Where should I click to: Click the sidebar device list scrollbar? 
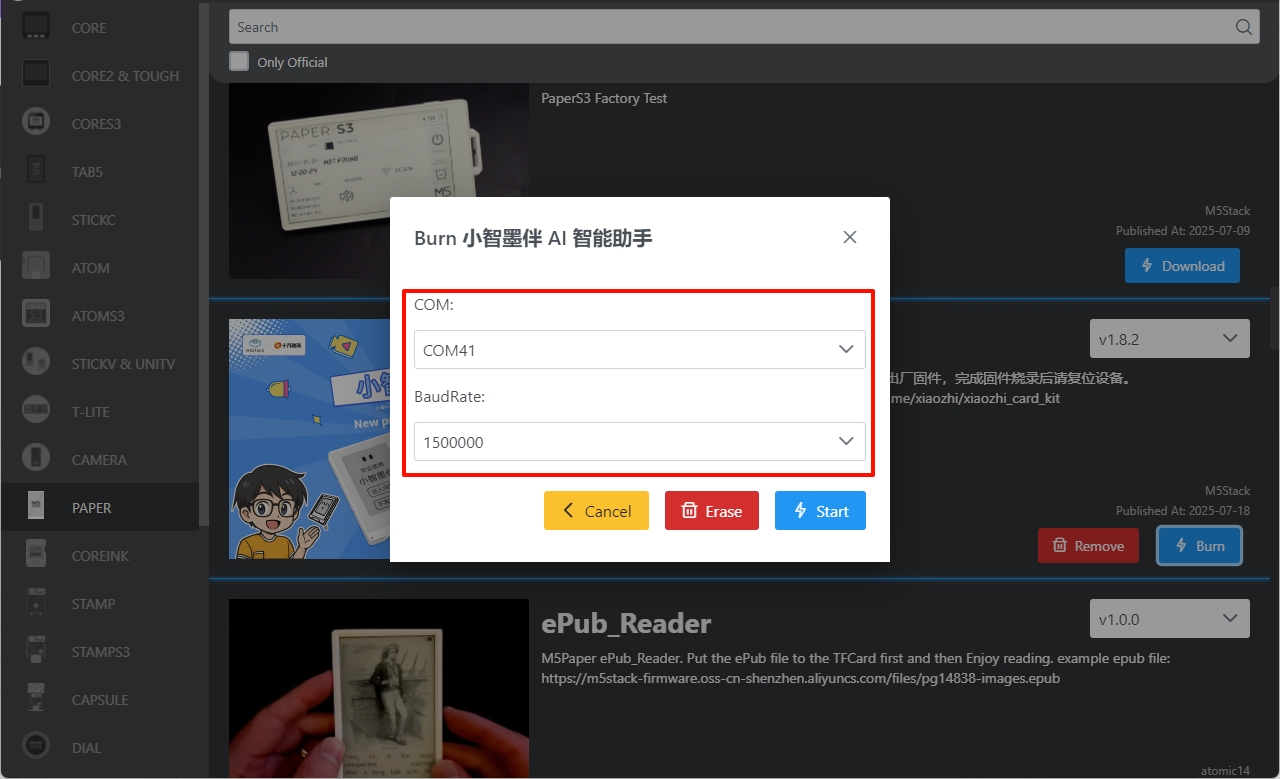coord(204,265)
